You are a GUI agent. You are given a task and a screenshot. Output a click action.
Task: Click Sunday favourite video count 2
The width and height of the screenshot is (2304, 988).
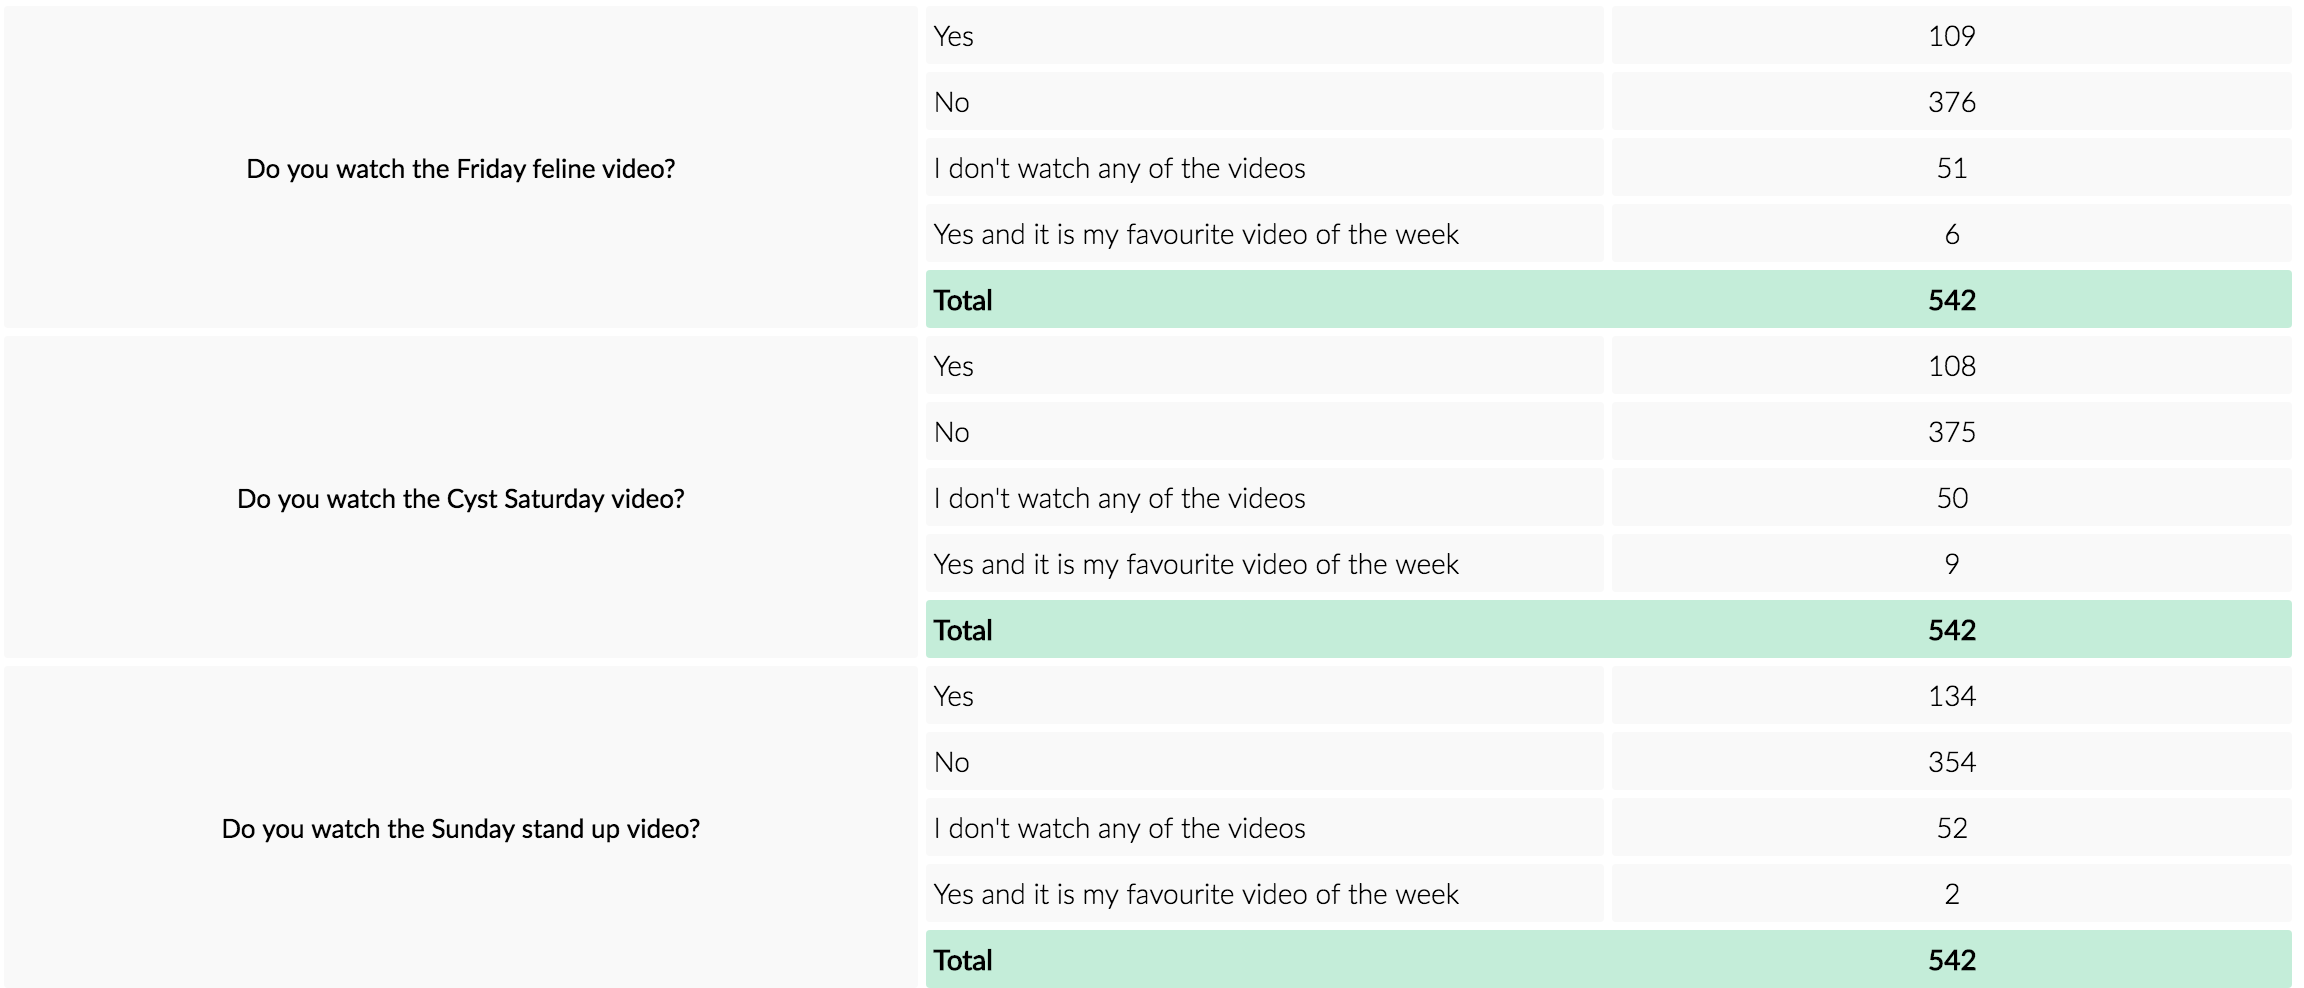(1951, 894)
